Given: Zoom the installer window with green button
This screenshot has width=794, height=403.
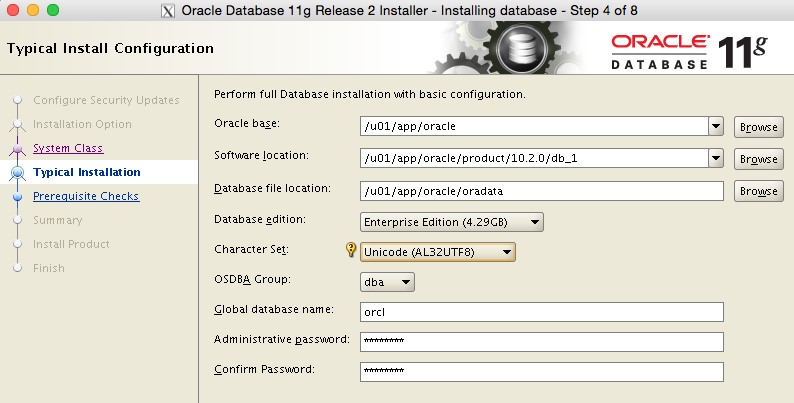Looking at the screenshot, I should [x=53, y=10].
